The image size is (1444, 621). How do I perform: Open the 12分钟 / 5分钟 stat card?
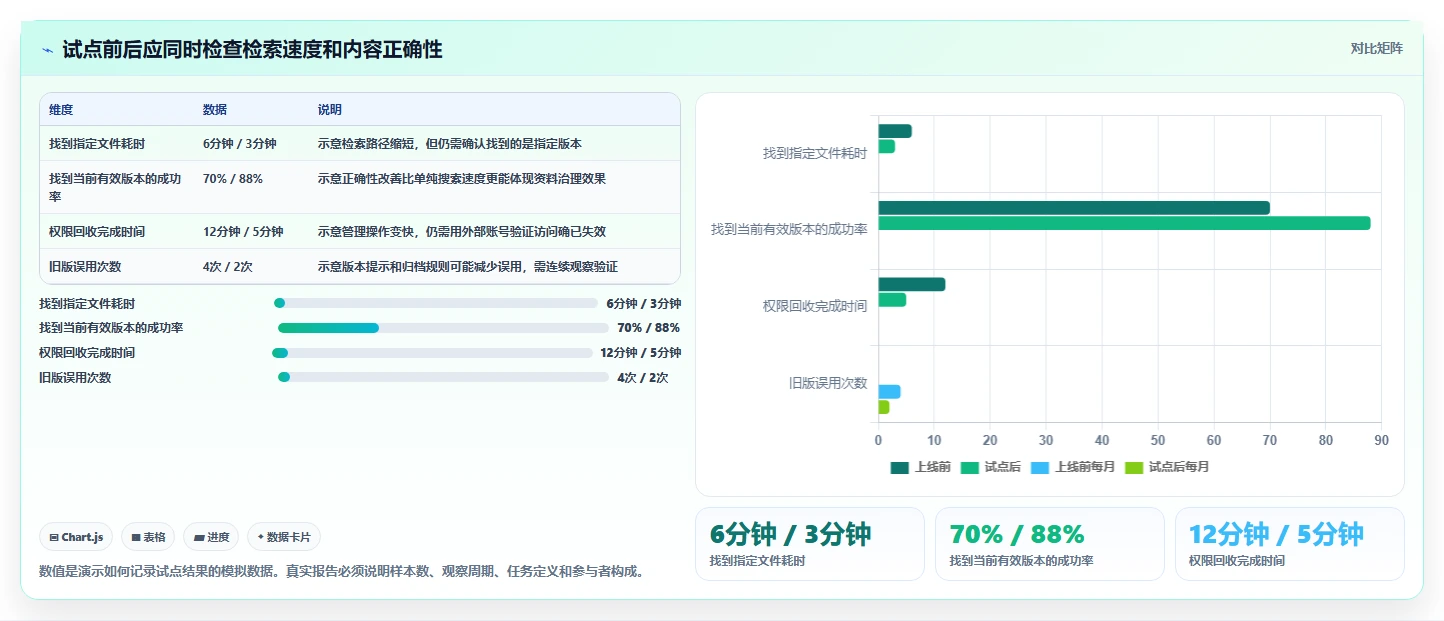(1290, 544)
